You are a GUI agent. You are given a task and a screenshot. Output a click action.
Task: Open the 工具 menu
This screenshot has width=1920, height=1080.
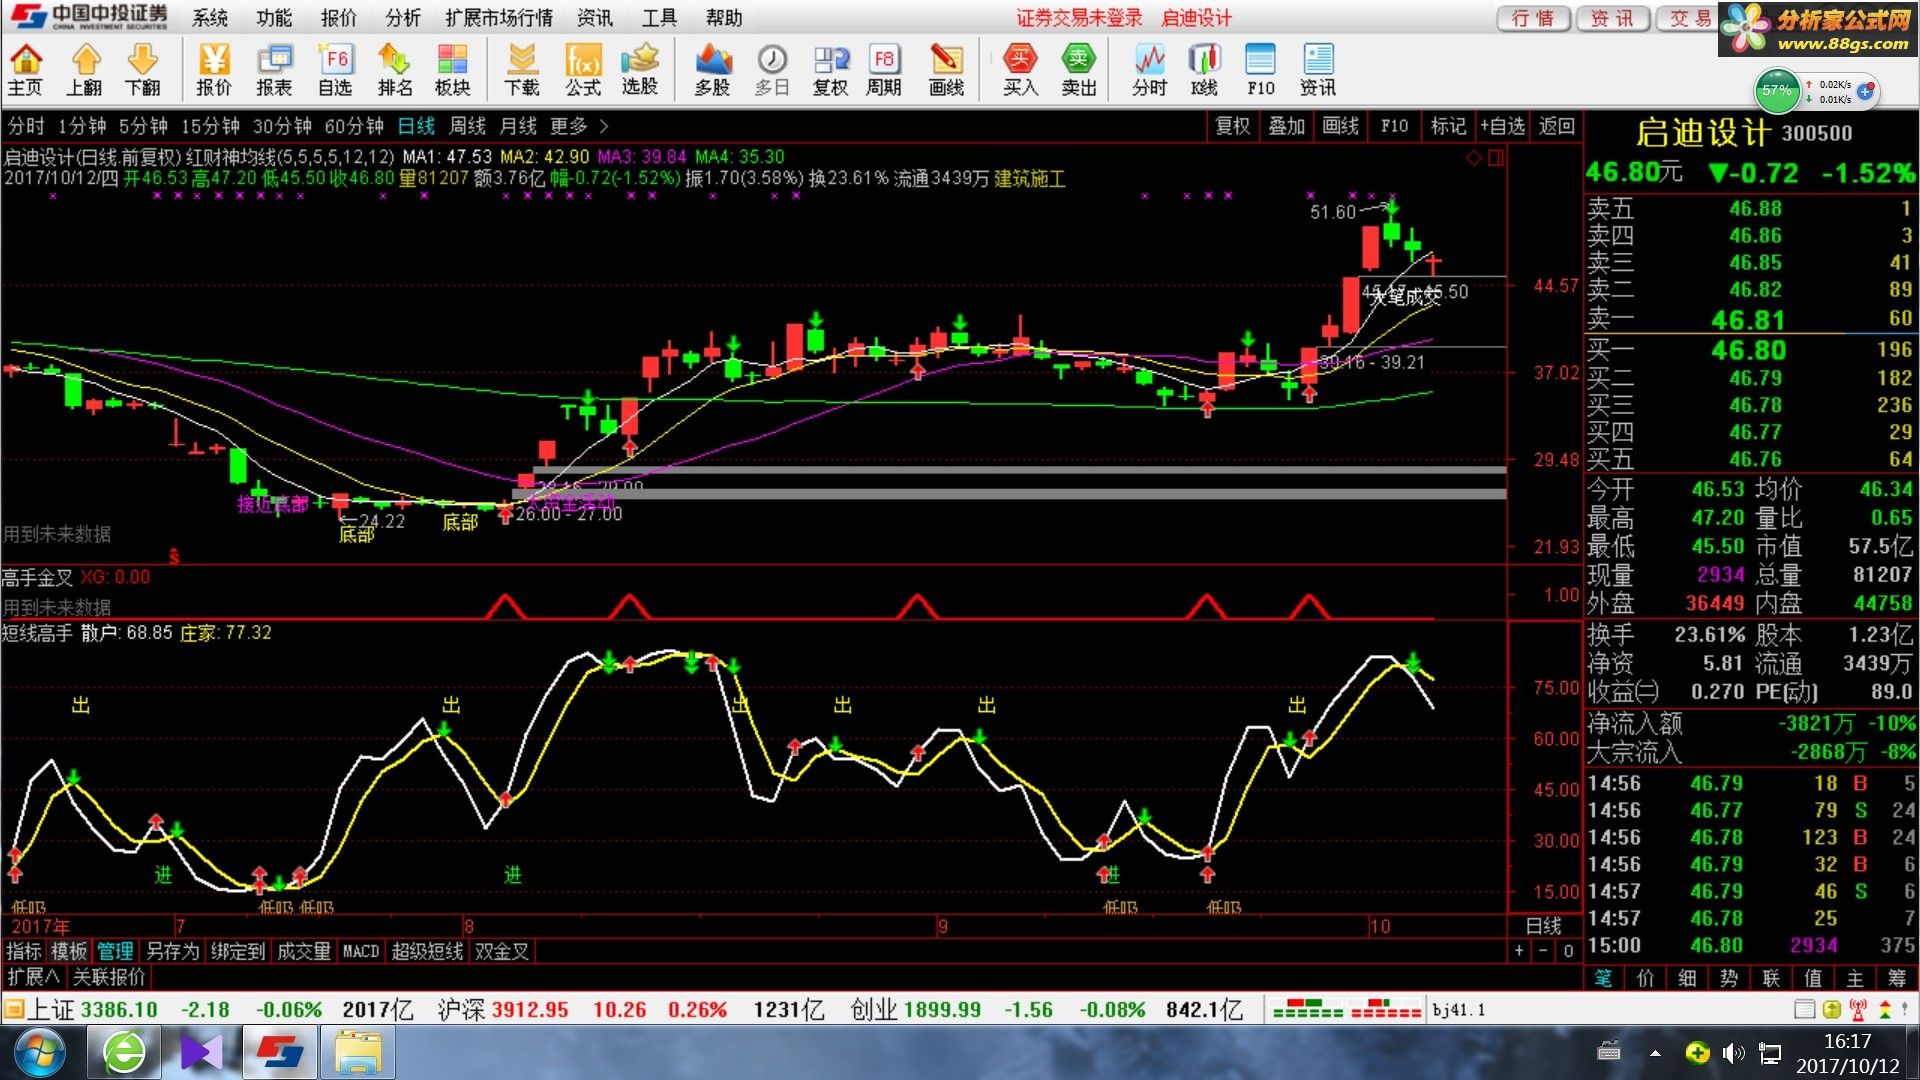click(660, 18)
